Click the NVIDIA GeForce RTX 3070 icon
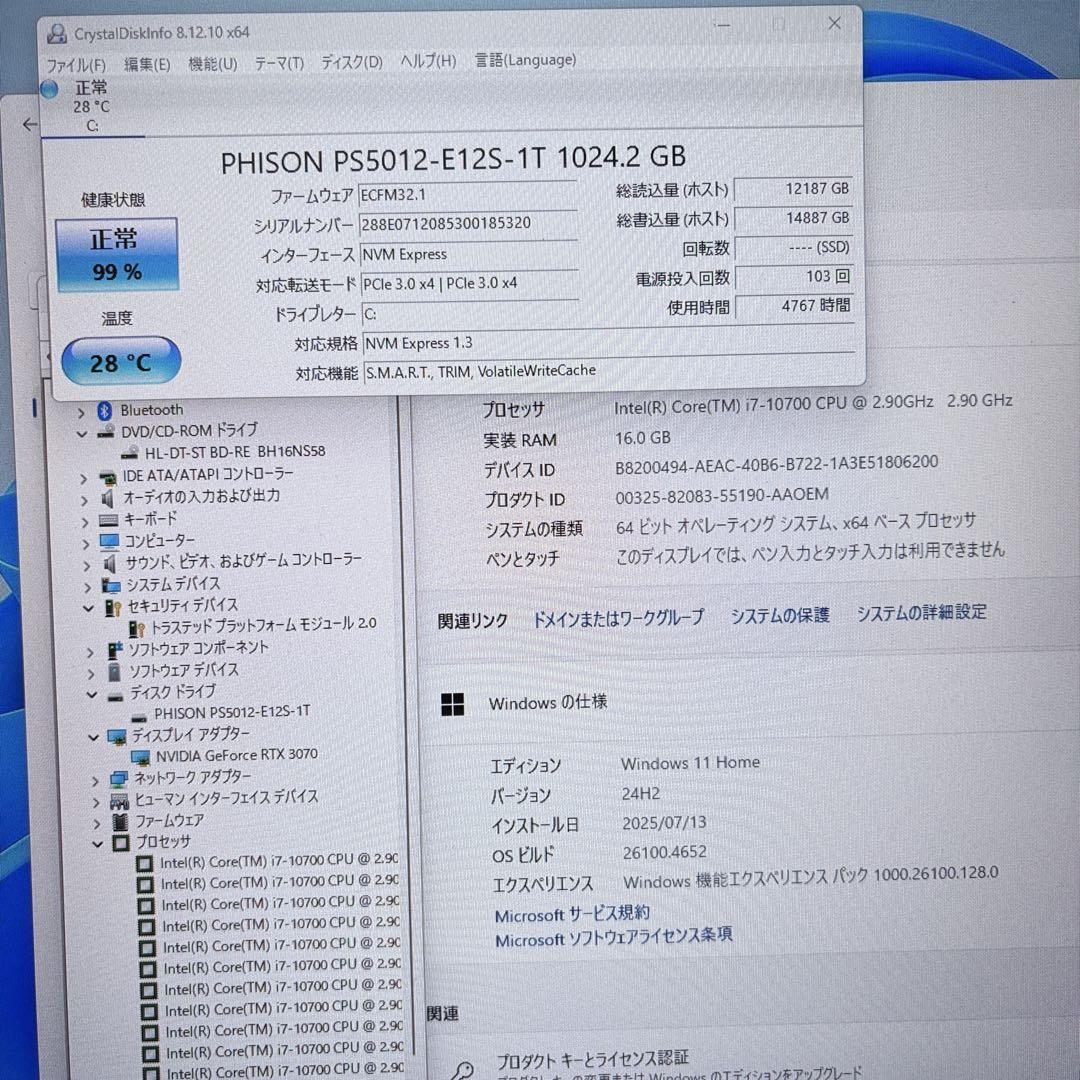1080x1080 pixels. [141, 758]
